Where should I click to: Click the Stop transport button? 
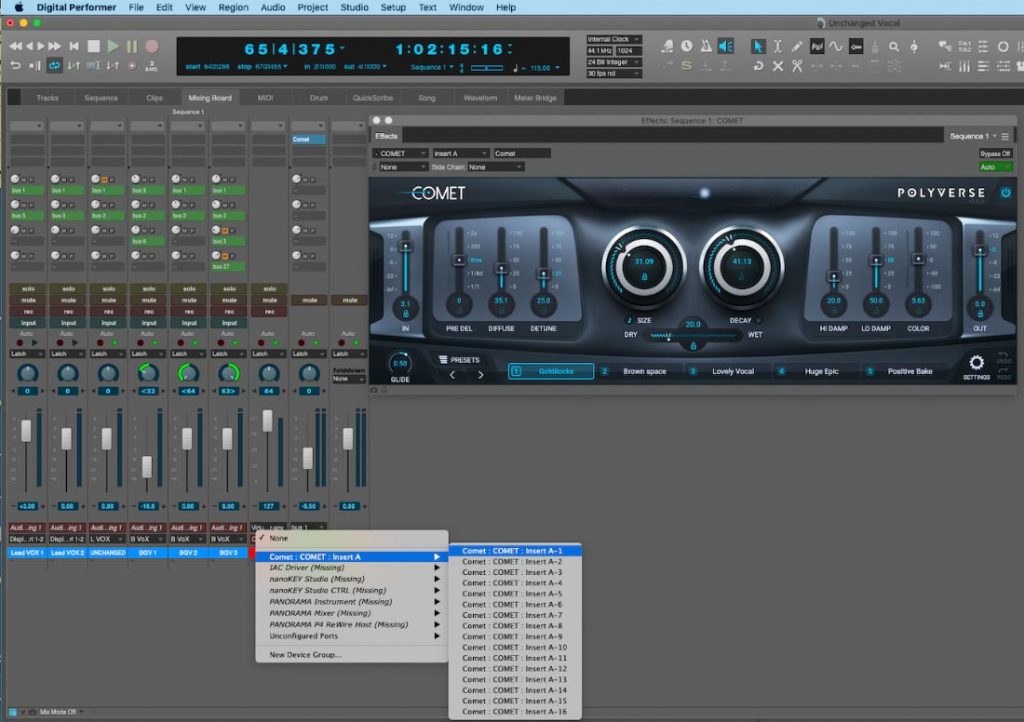93,46
